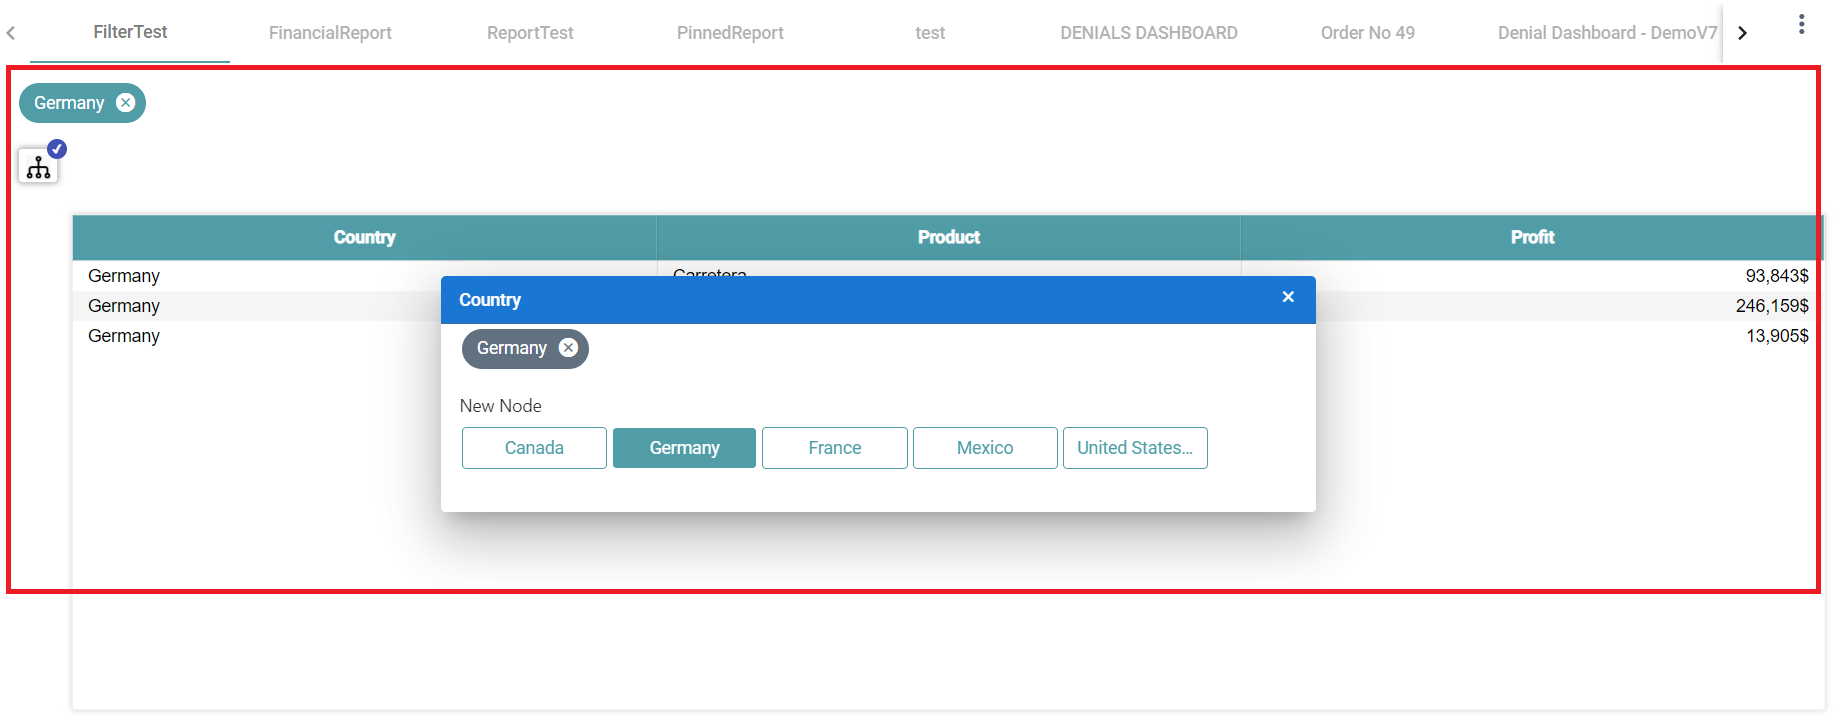Click the Profit column header
The height and width of the screenshot is (725, 1836).
click(1532, 237)
